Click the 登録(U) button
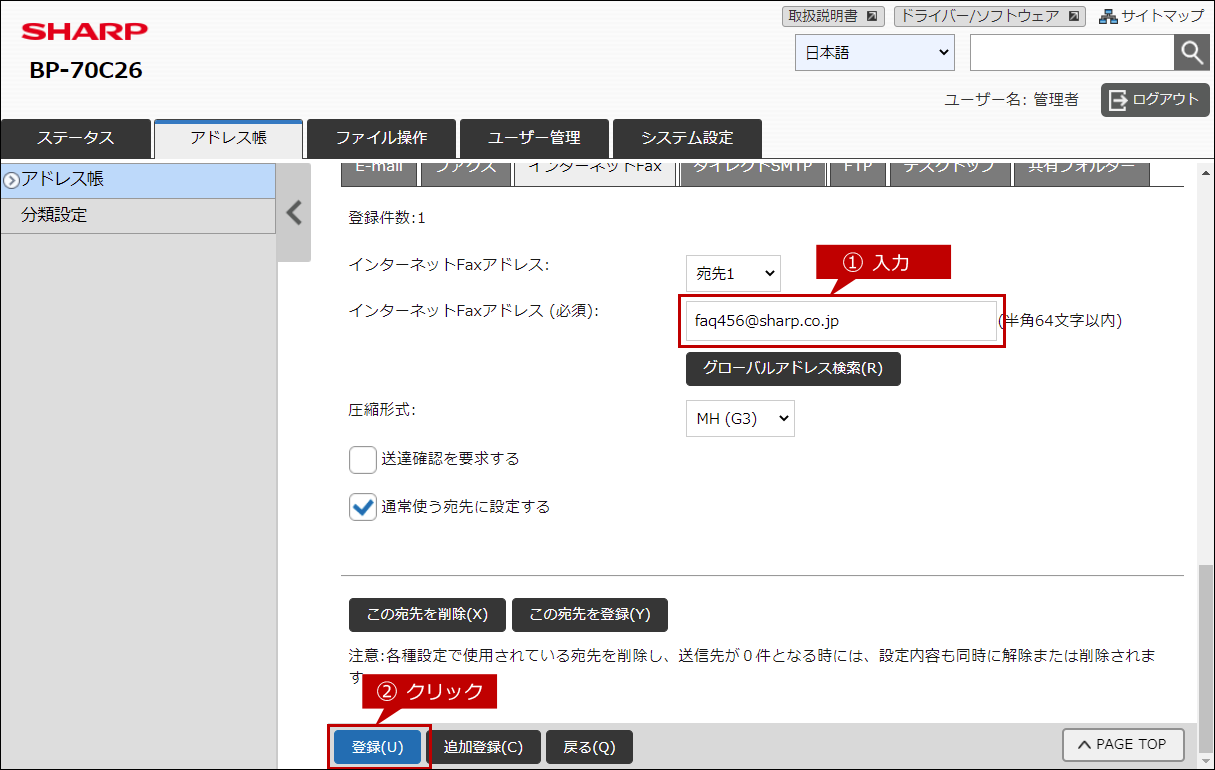 [x=378, y=747]
